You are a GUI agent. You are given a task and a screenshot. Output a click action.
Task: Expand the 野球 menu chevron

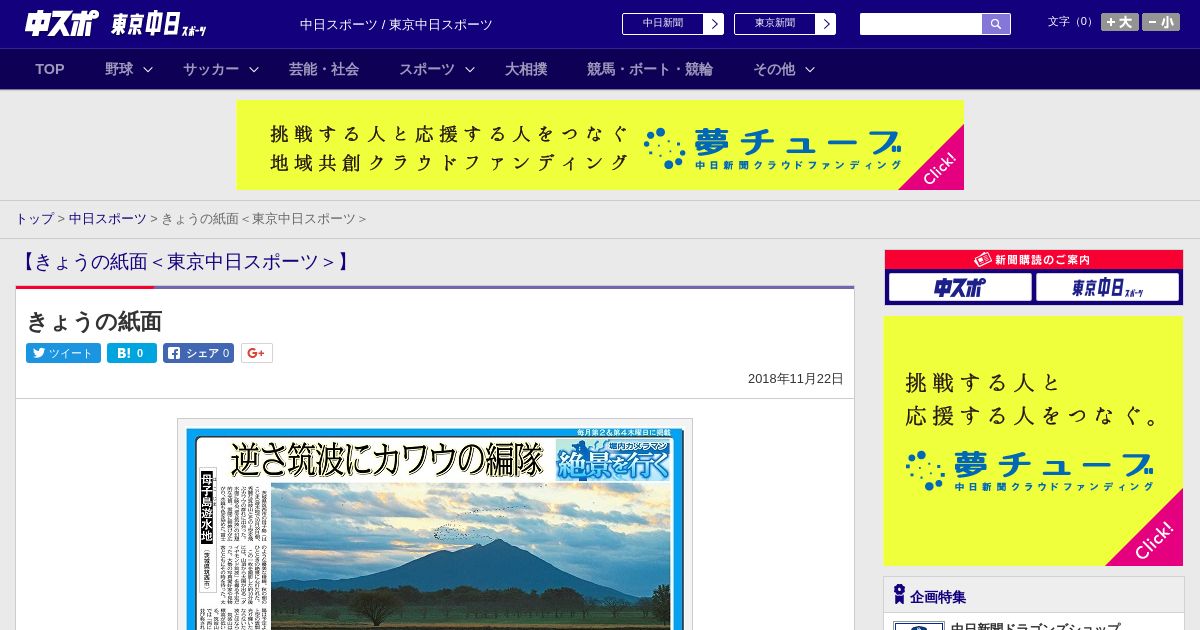148,69
